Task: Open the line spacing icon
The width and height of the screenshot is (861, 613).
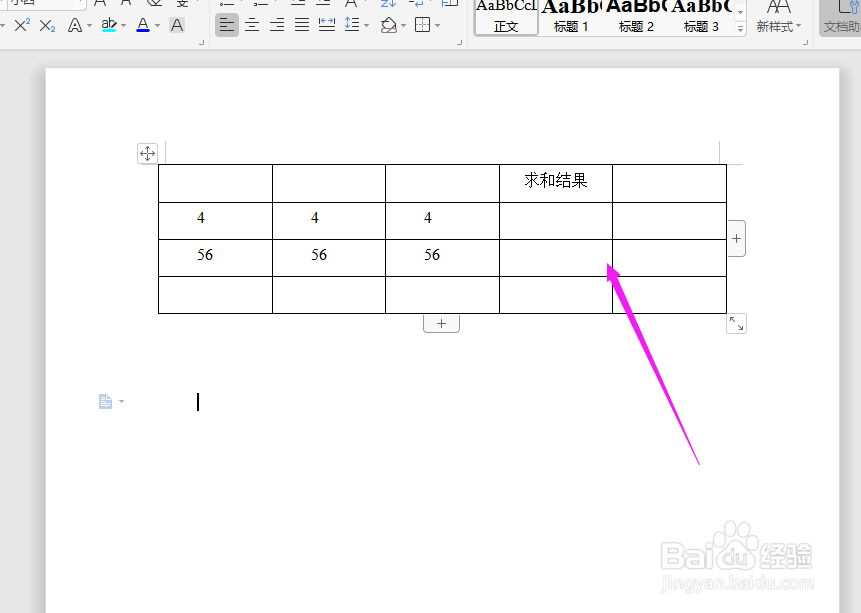Action: 351,25
